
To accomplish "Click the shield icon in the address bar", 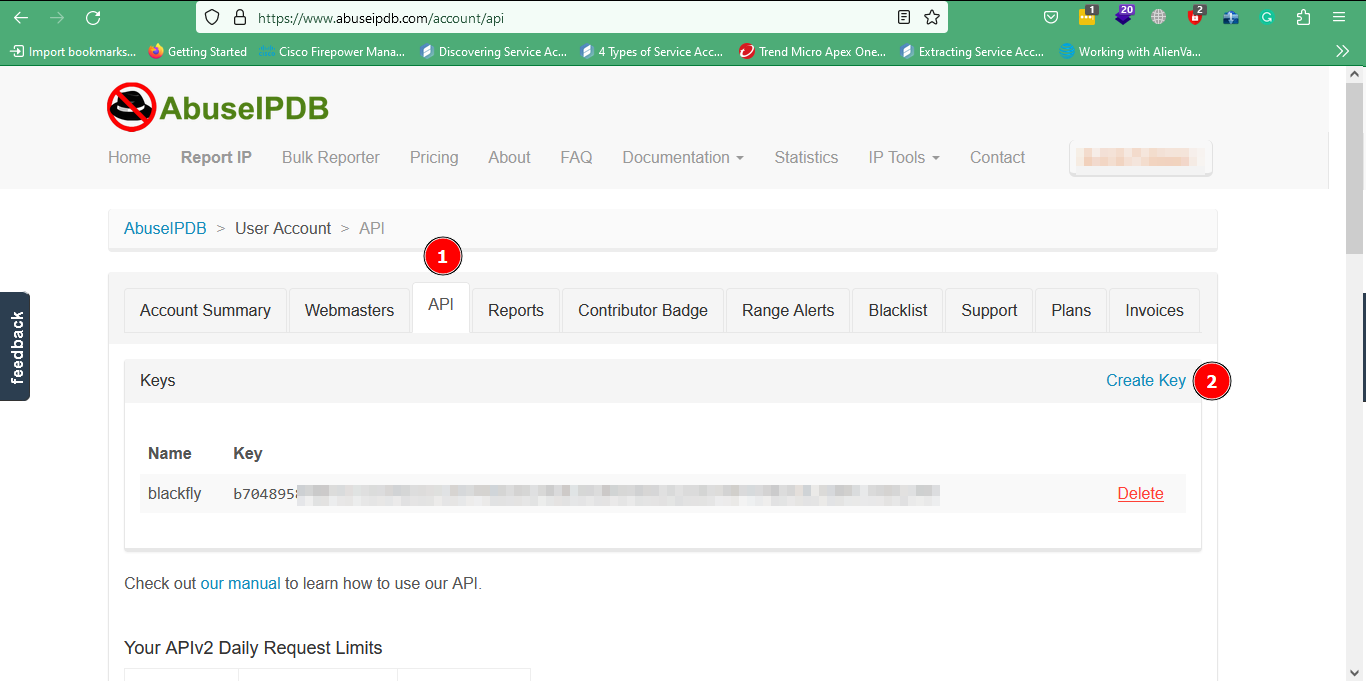I will [x=211, y=17].
